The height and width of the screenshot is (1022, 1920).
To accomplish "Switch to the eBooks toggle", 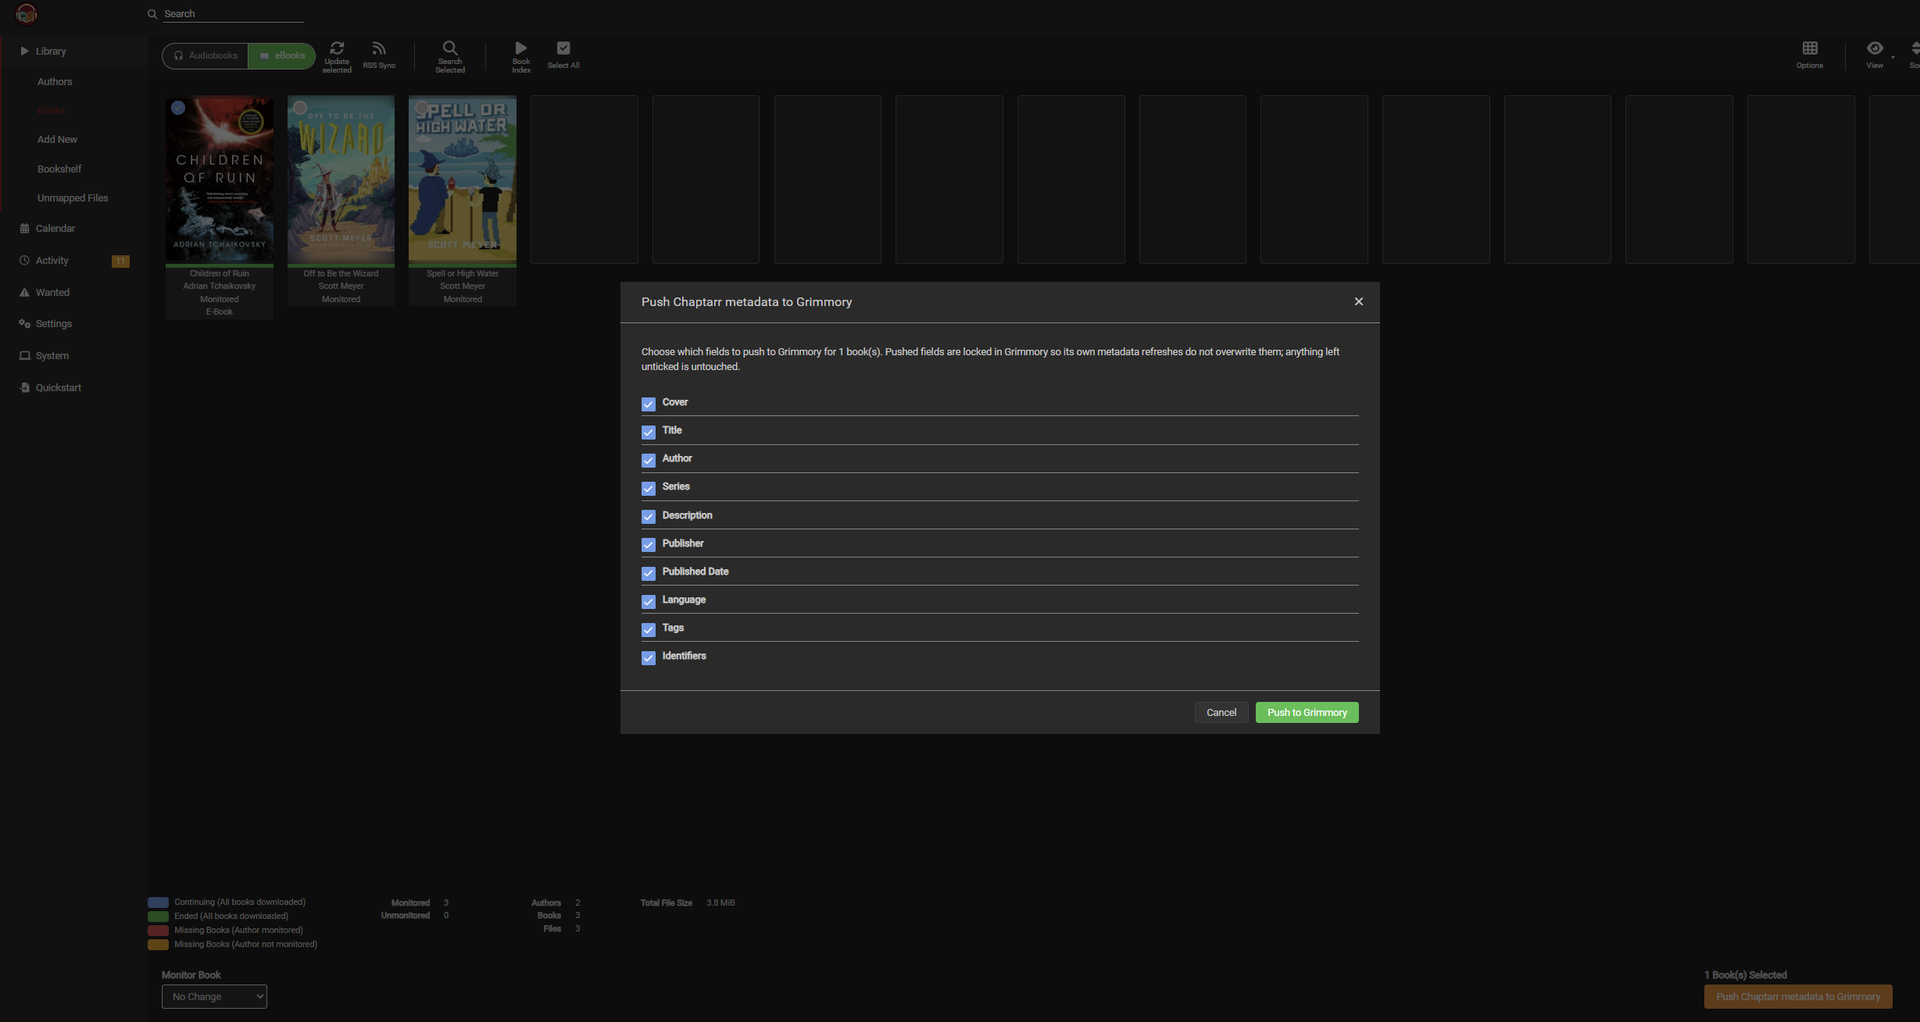I will click(282, 56).
